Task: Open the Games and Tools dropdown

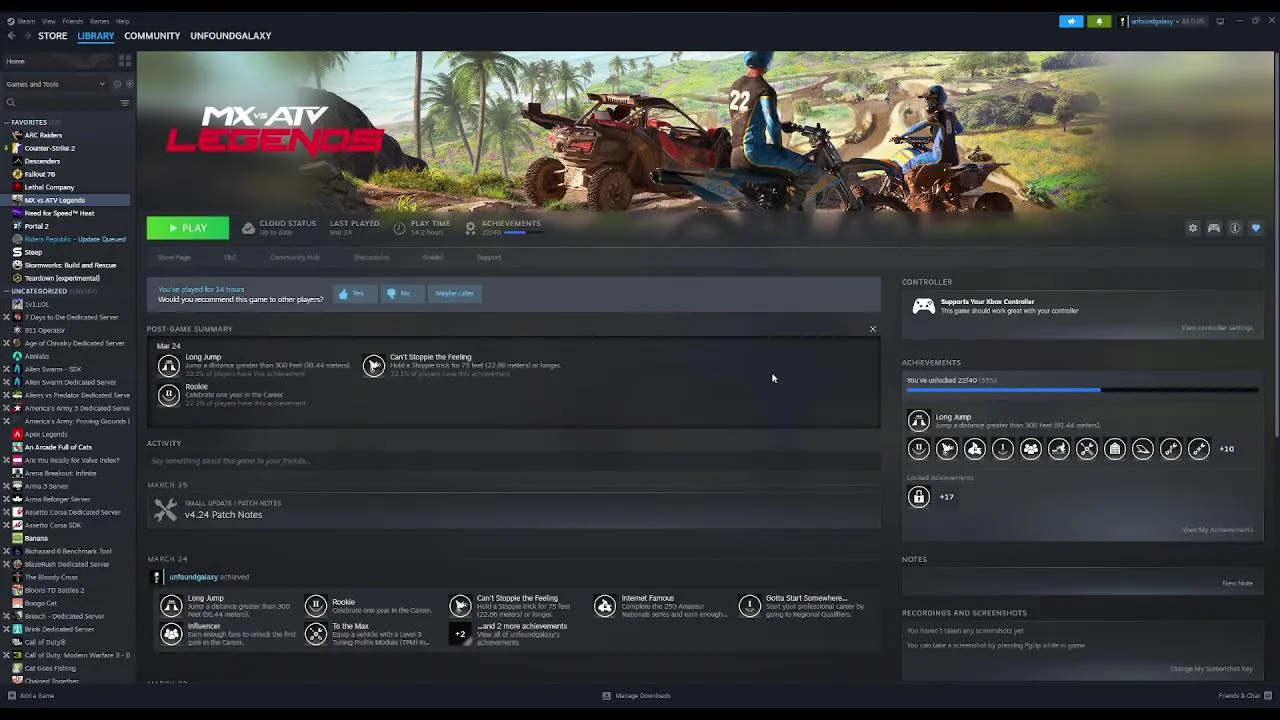Action: (54, 84)
